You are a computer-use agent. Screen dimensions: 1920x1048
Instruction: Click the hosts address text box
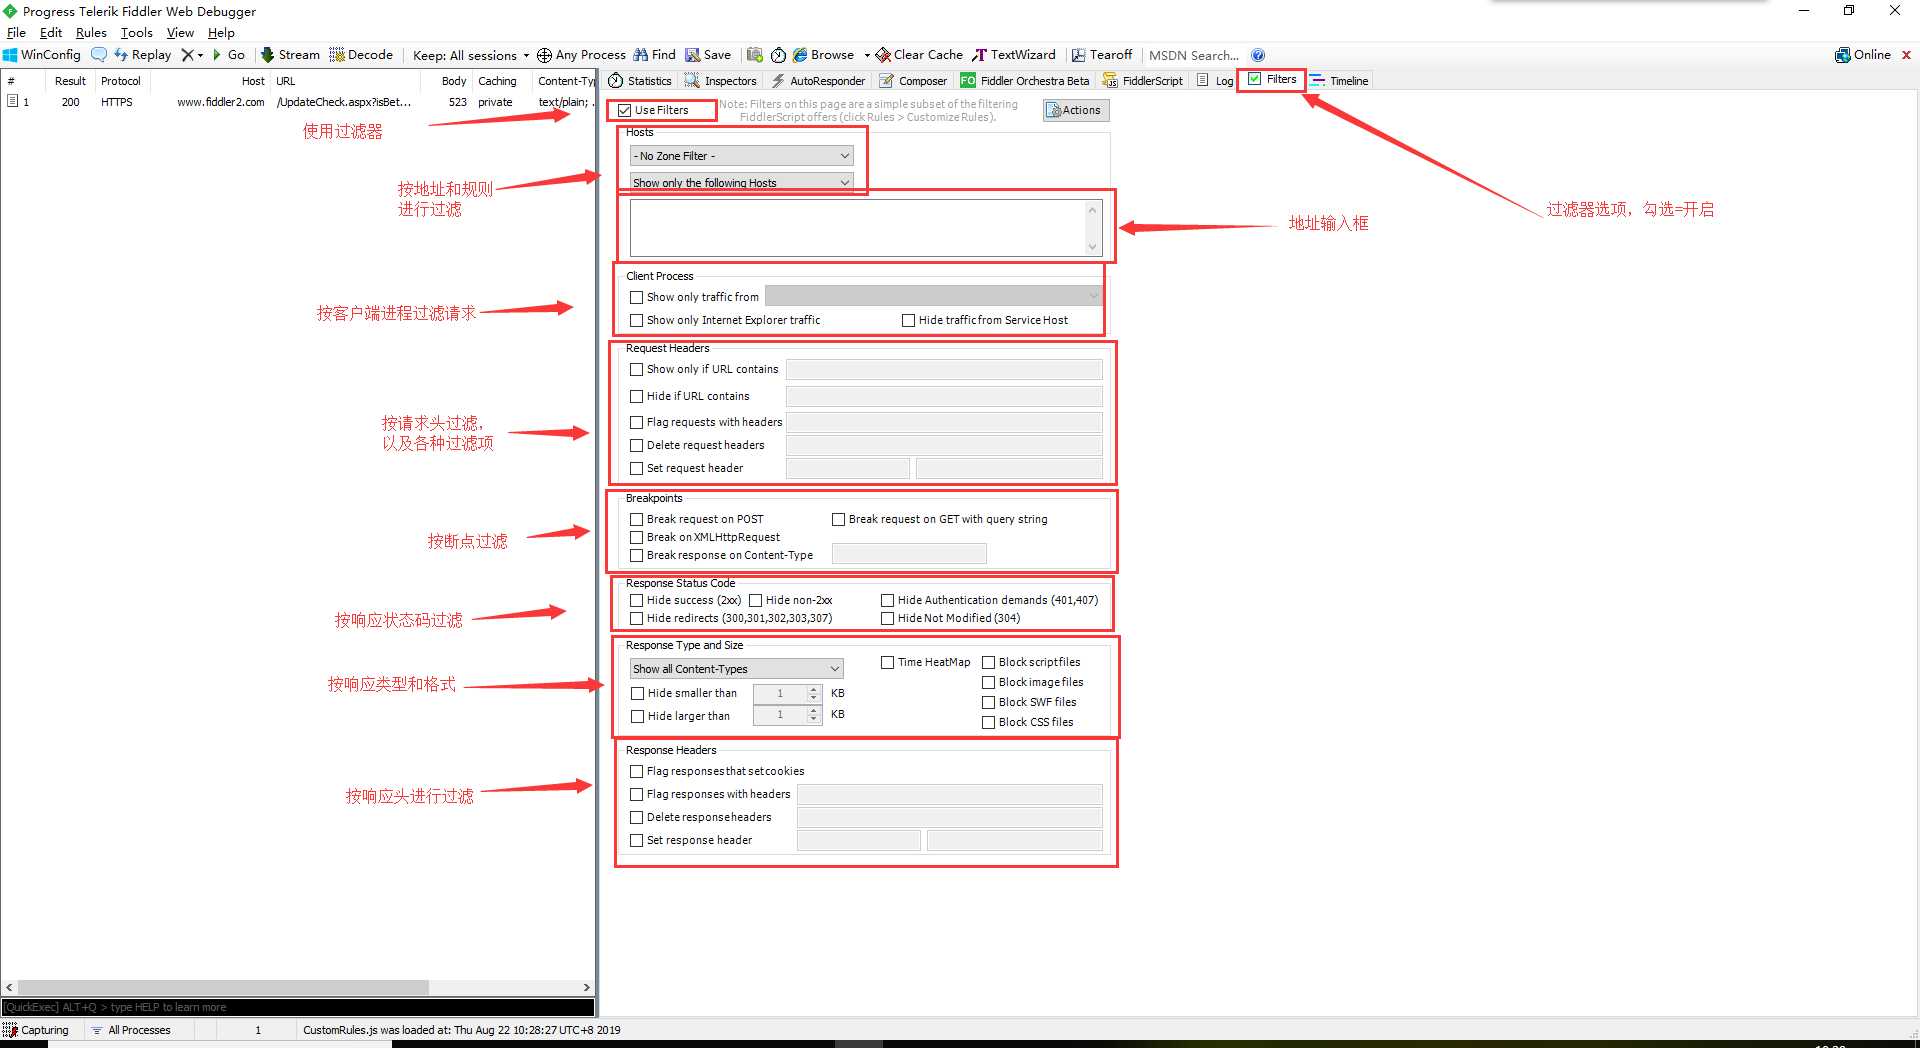(859, 227)
